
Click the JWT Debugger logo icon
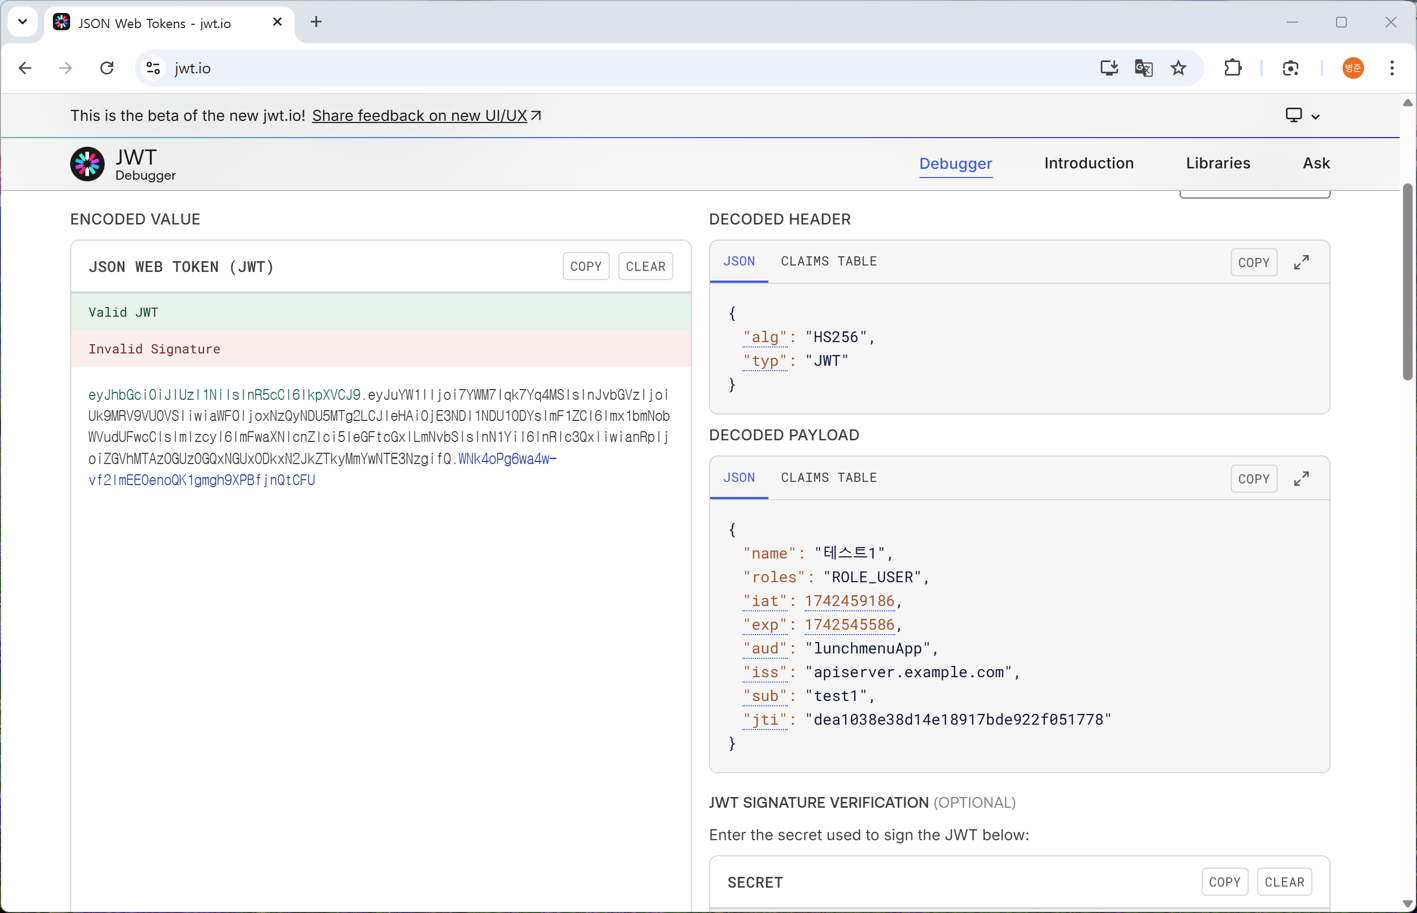tap(87, 164)
